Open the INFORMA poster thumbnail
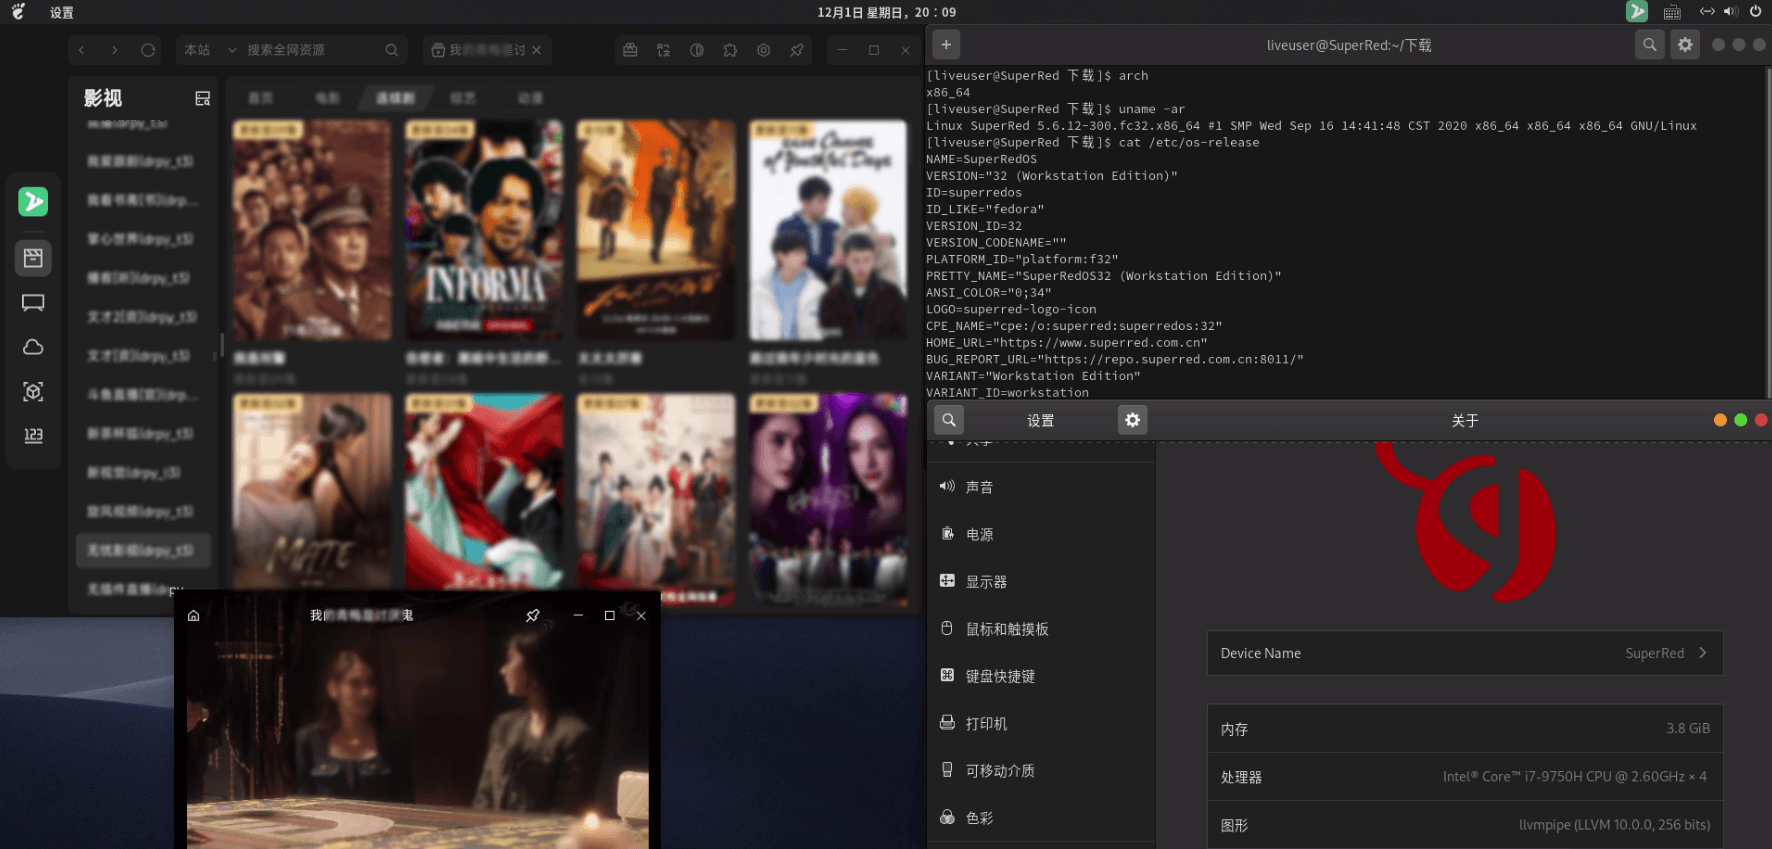This screenshot has height=849, width=1772. click(x=484, y=230)
